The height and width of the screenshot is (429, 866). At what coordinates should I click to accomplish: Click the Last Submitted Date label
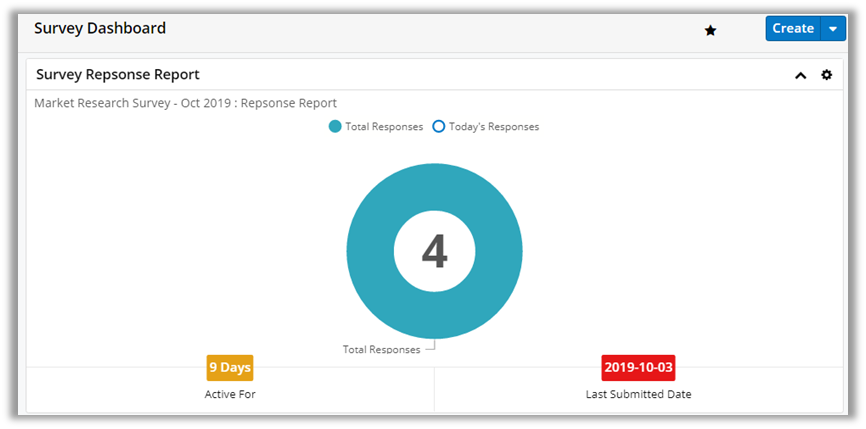[638, 394]
